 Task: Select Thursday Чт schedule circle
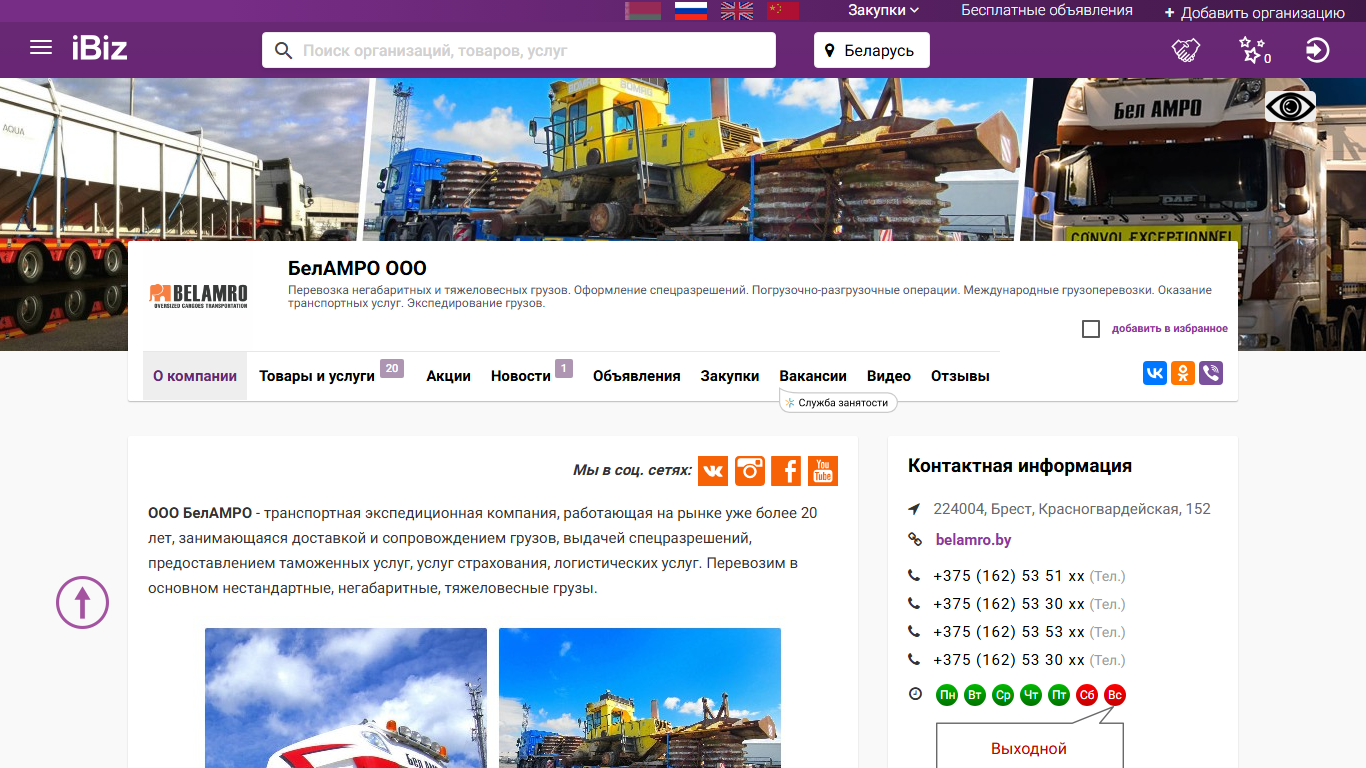point(1031,694)
